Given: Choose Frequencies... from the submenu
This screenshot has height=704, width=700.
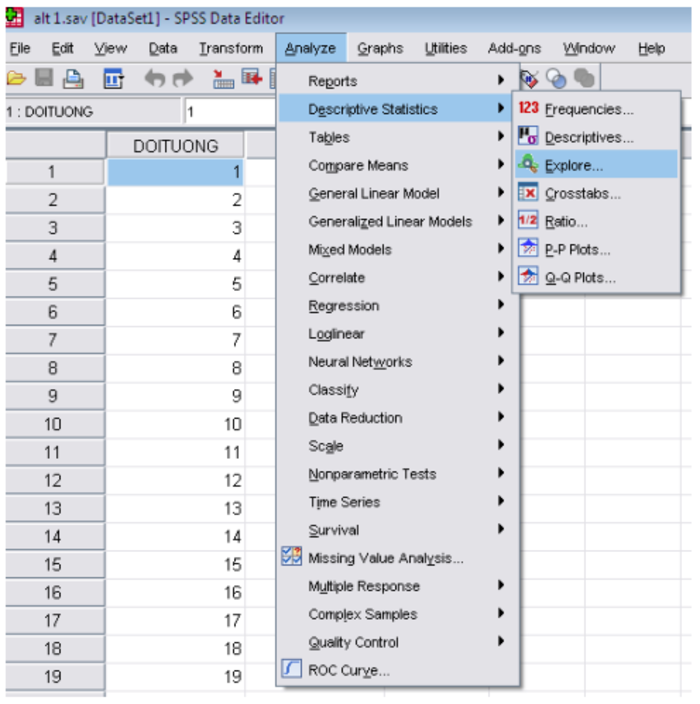Looking at the screenshot, I should click(x=596, y=108).
